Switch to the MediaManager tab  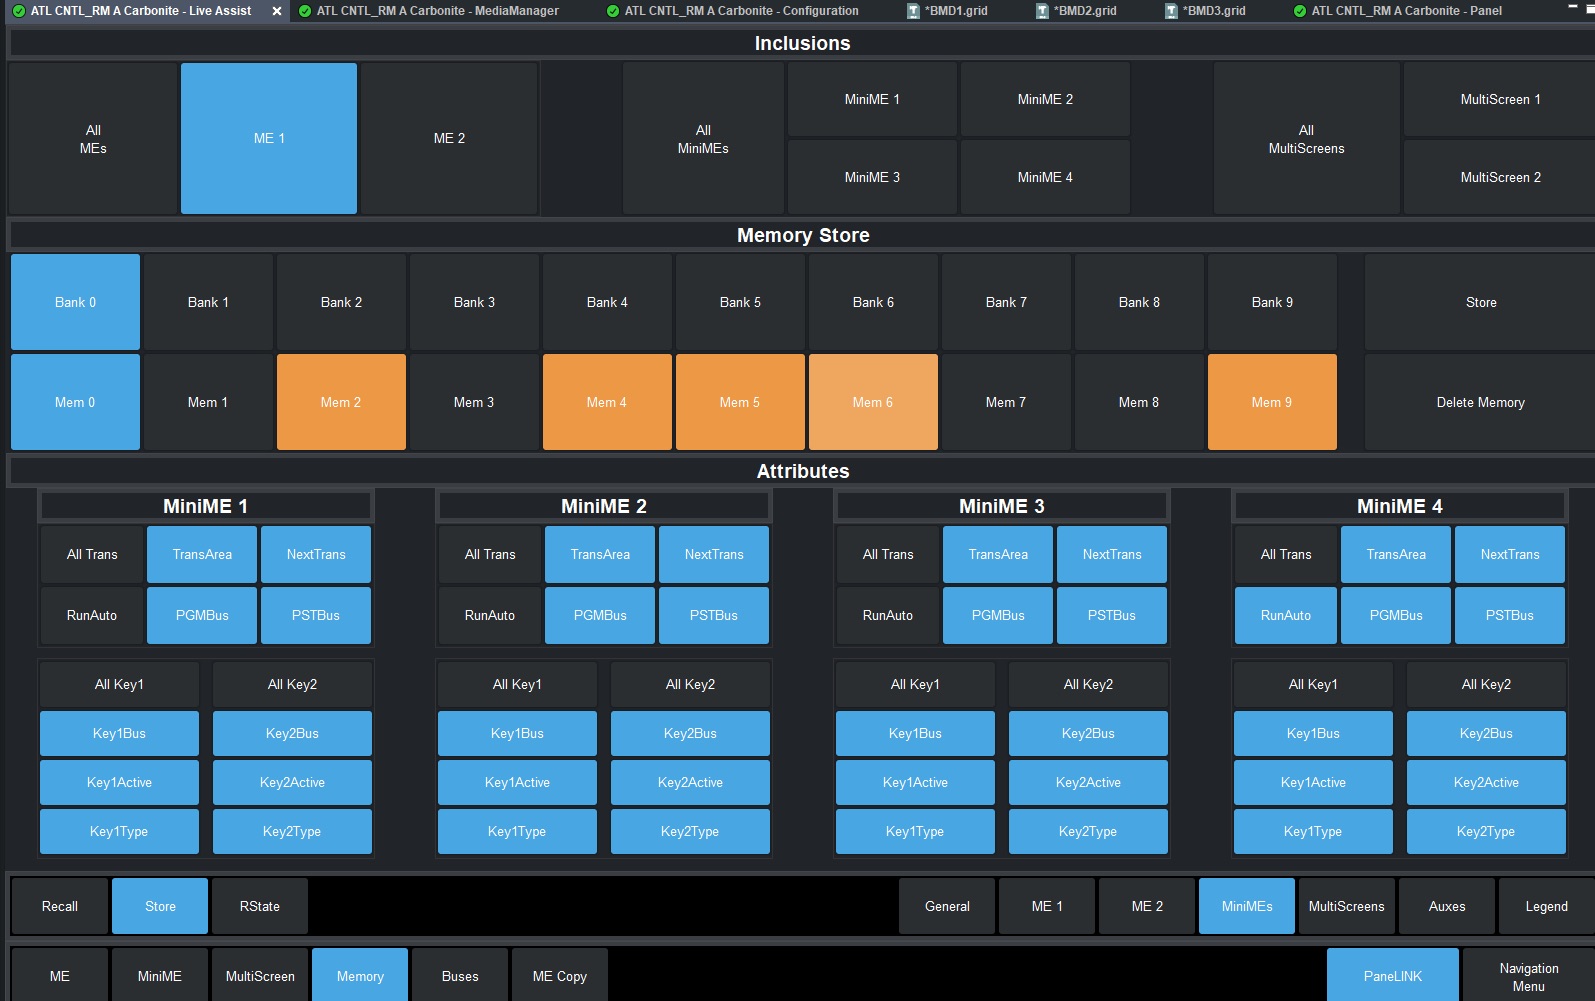(x=437, y=11)
